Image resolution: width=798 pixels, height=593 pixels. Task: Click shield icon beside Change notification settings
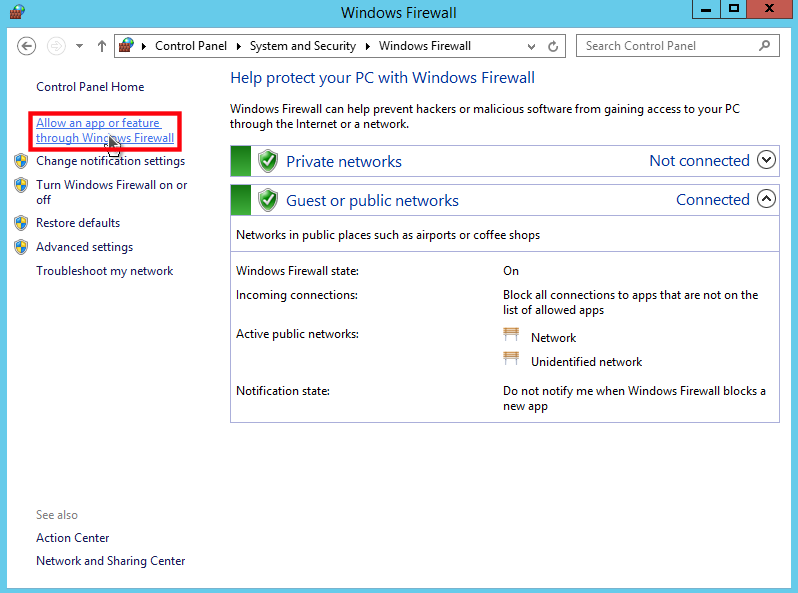click(x=20, y=161)
